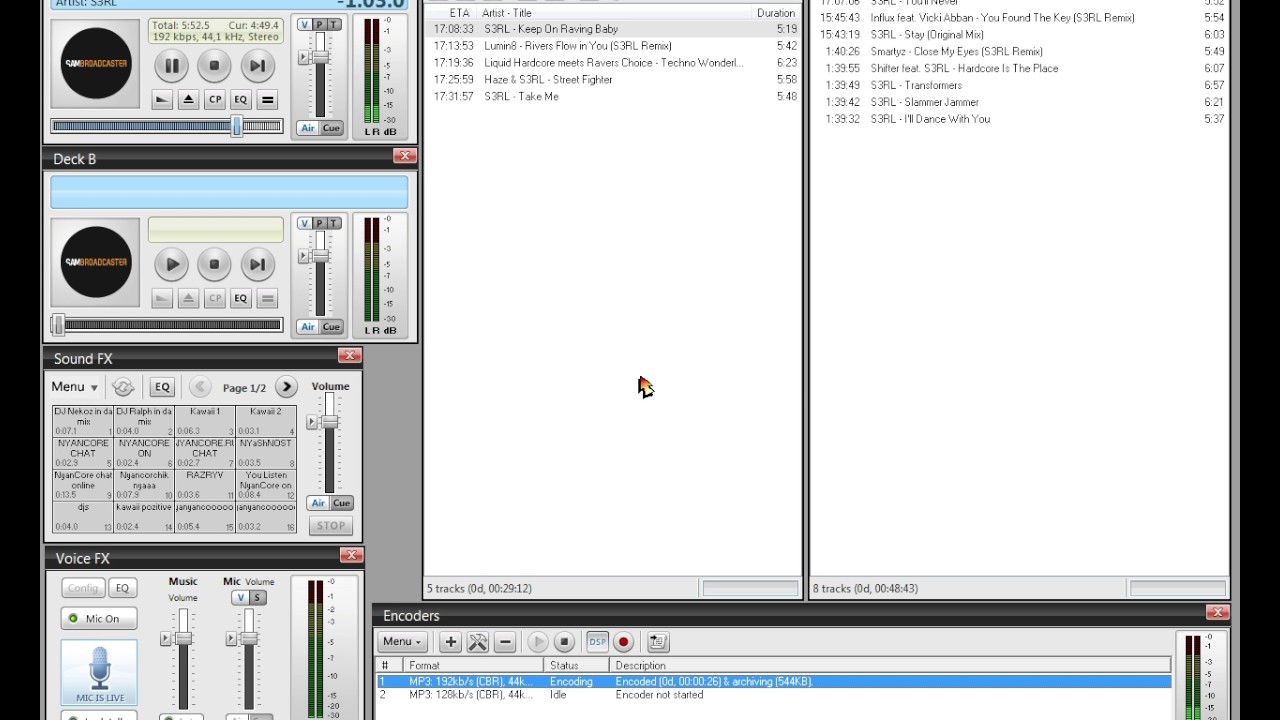Click the fade-out icon on Deck A
This screenshot has width=1280, height=720.
162,100
